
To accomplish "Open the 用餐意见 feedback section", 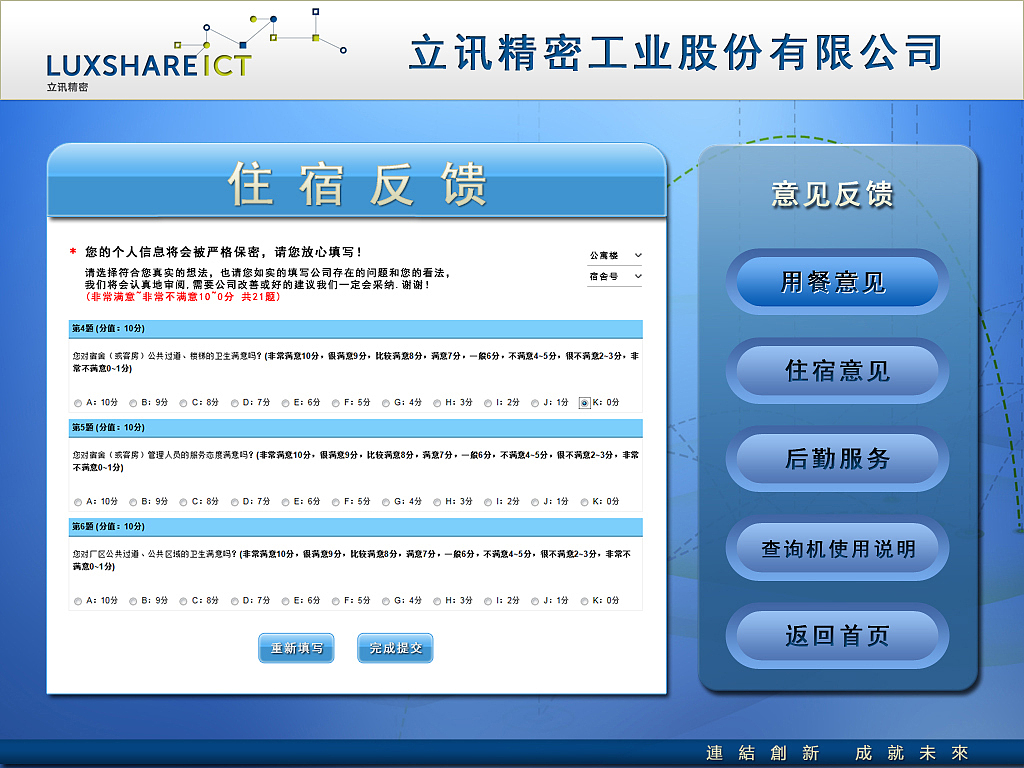I will tap(837, 281).
